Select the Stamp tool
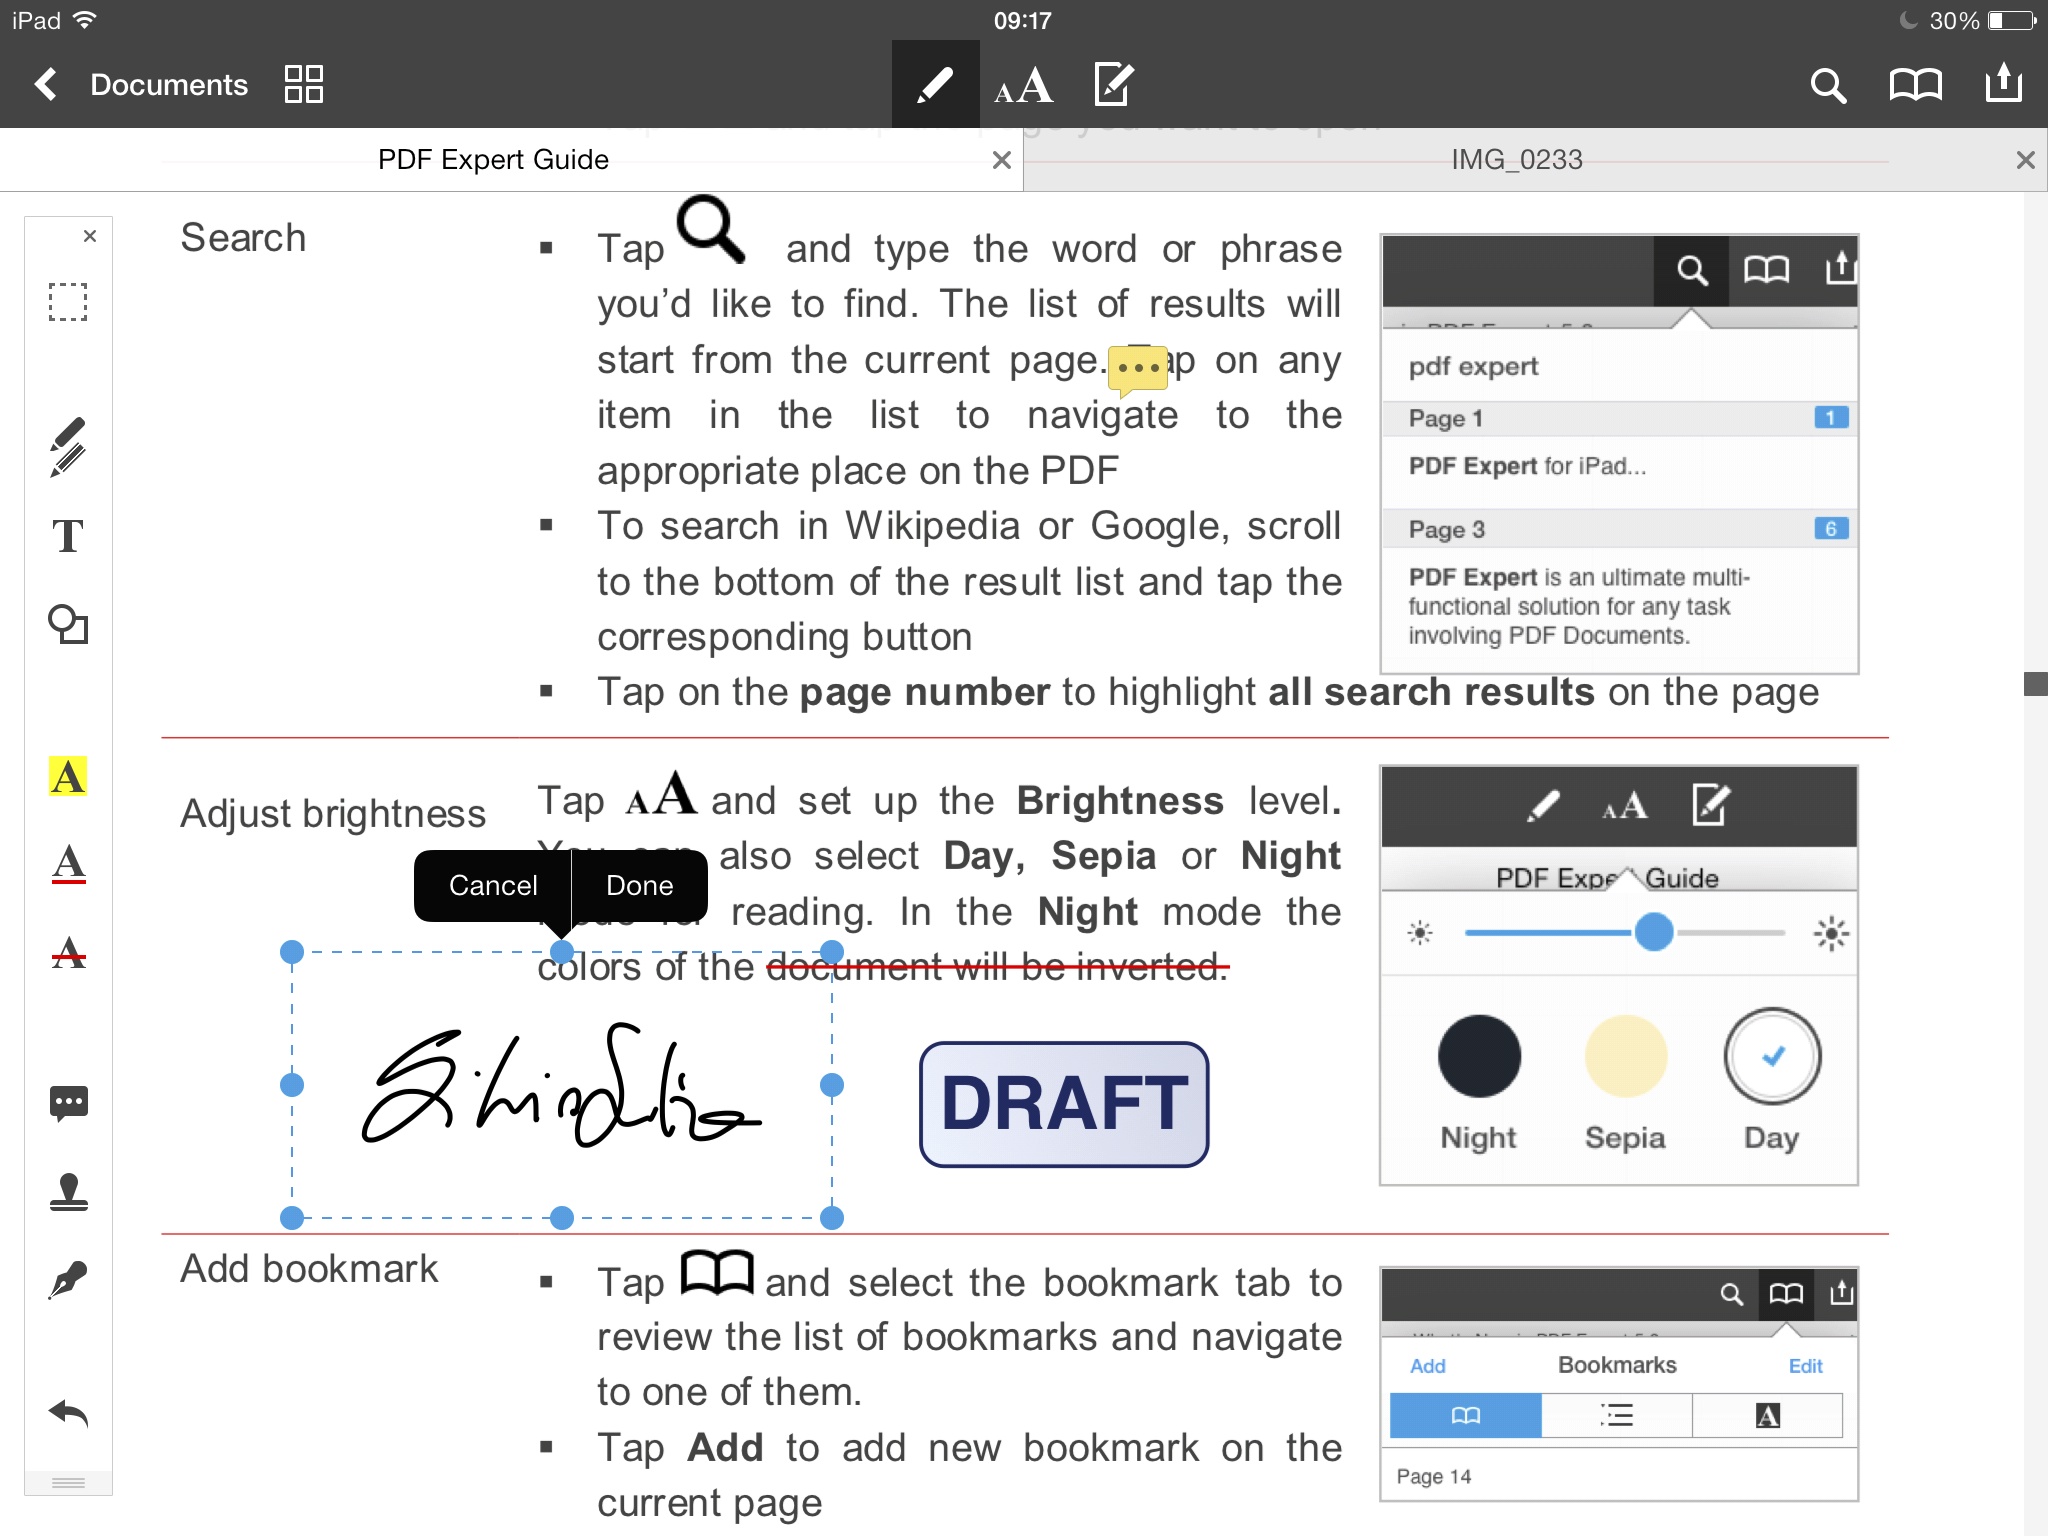 click(x=68, y=1191)
